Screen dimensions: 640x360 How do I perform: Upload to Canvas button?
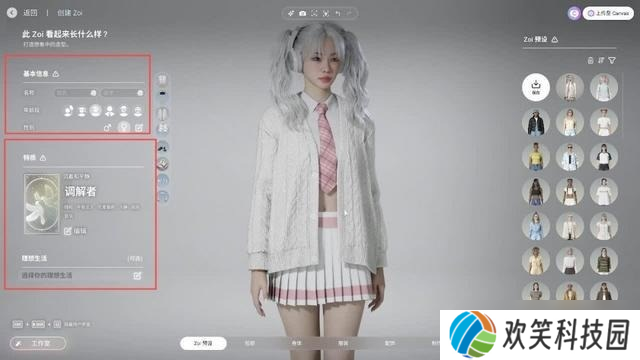pos(608,13)
